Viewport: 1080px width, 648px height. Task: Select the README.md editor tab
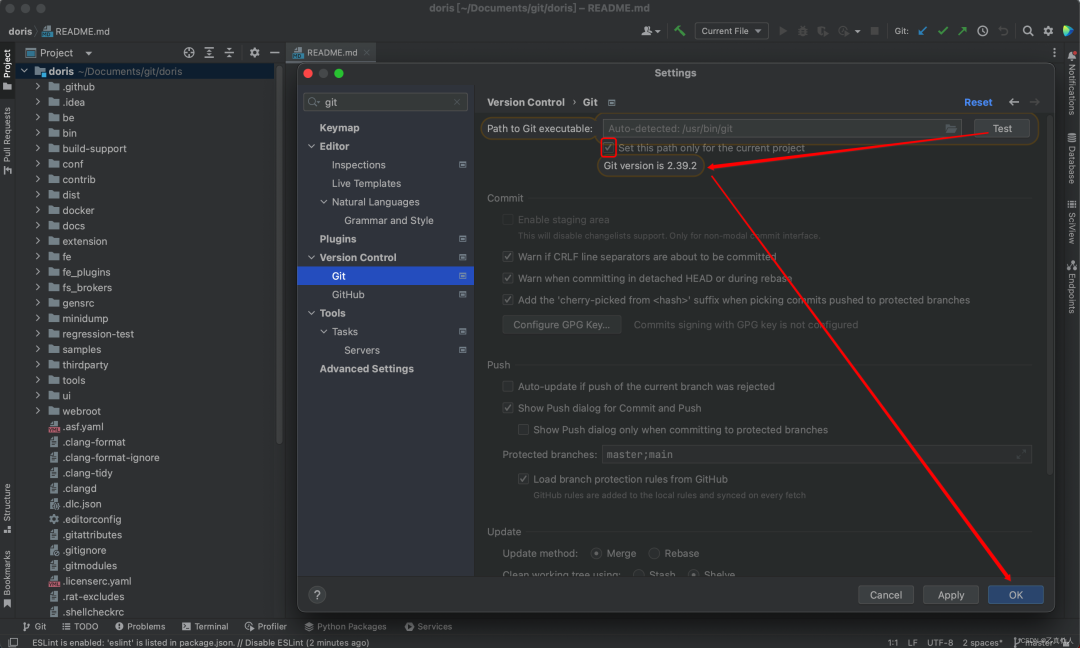click(331, 52)
